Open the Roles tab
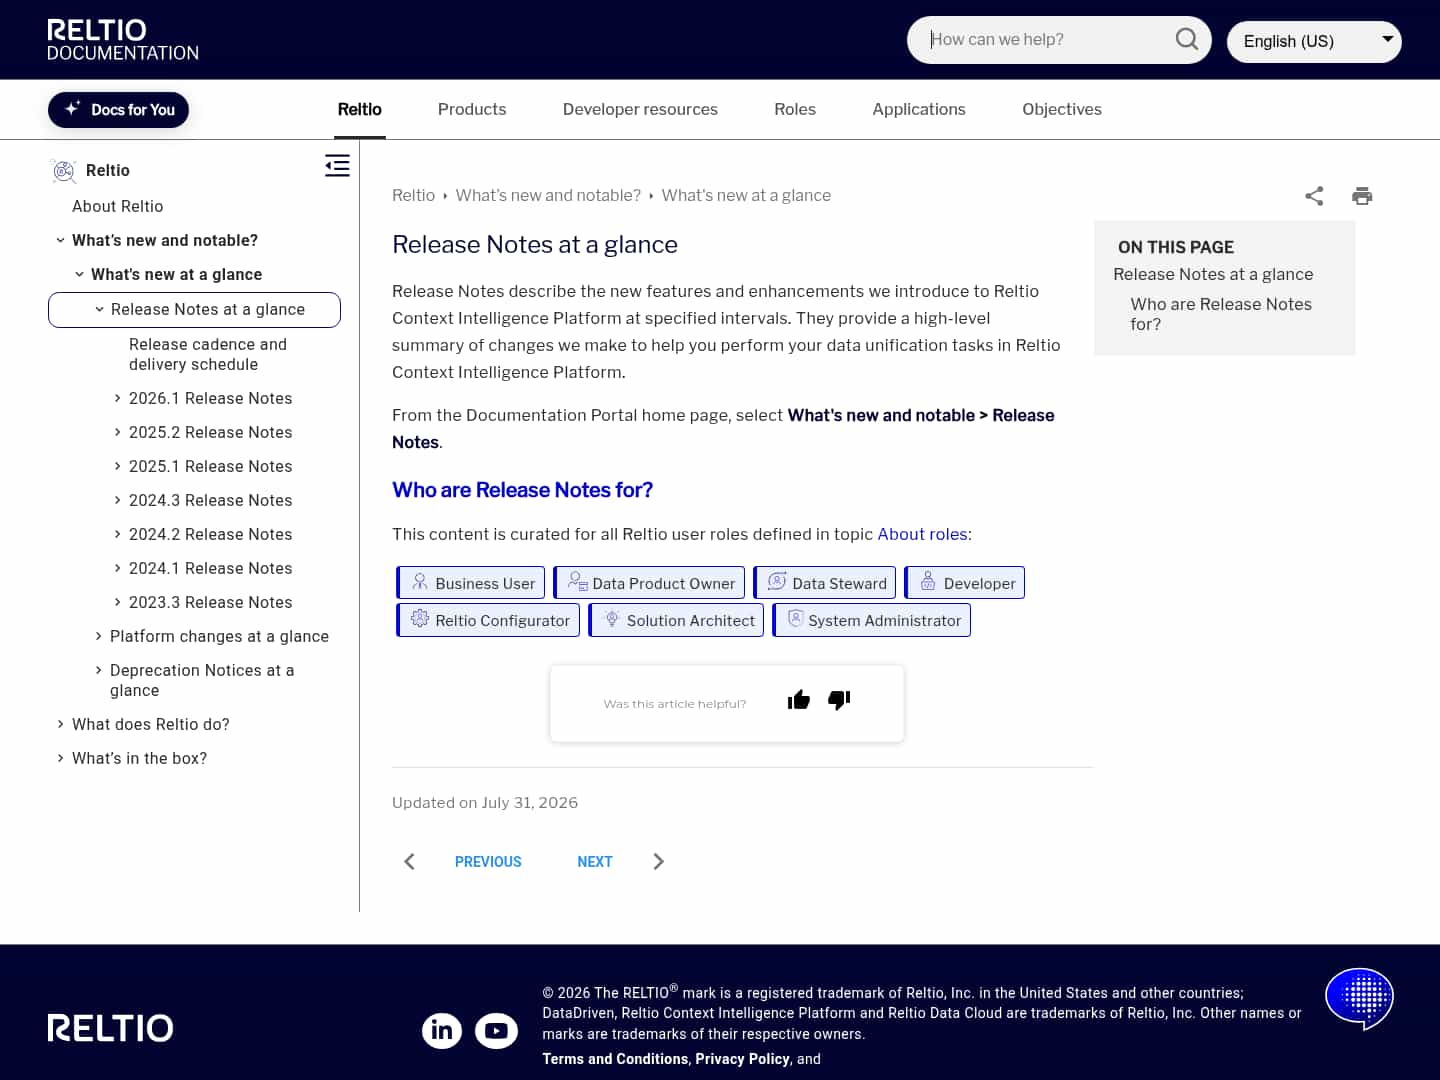This screenshot has height=1080, width=1440. tap(795, 109)
